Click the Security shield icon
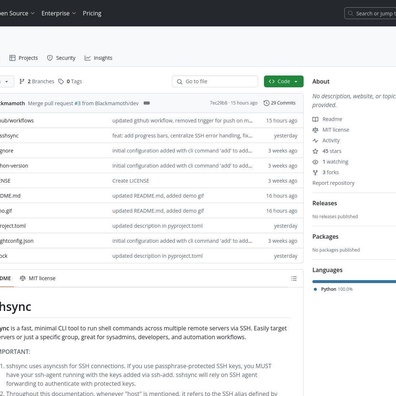 (x=50, y=58)
